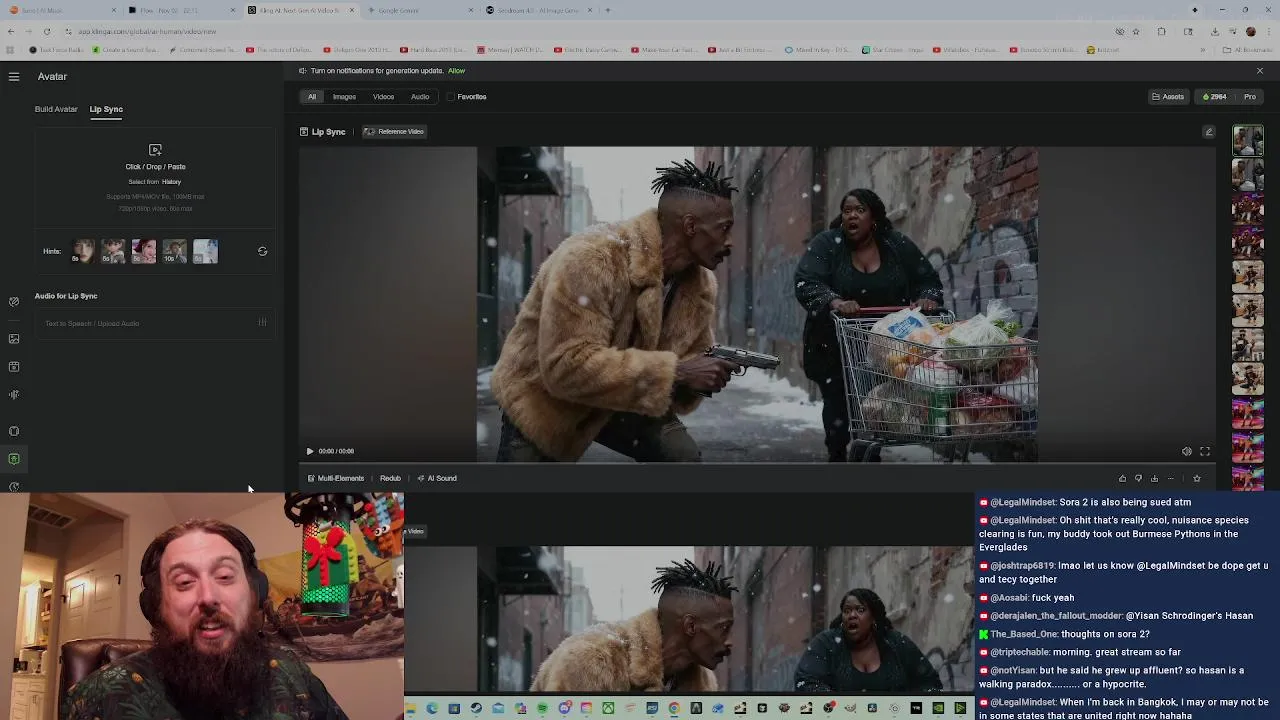Filter generations by Audio
This screenshot has height=720, width=1280.
point(420,97)
